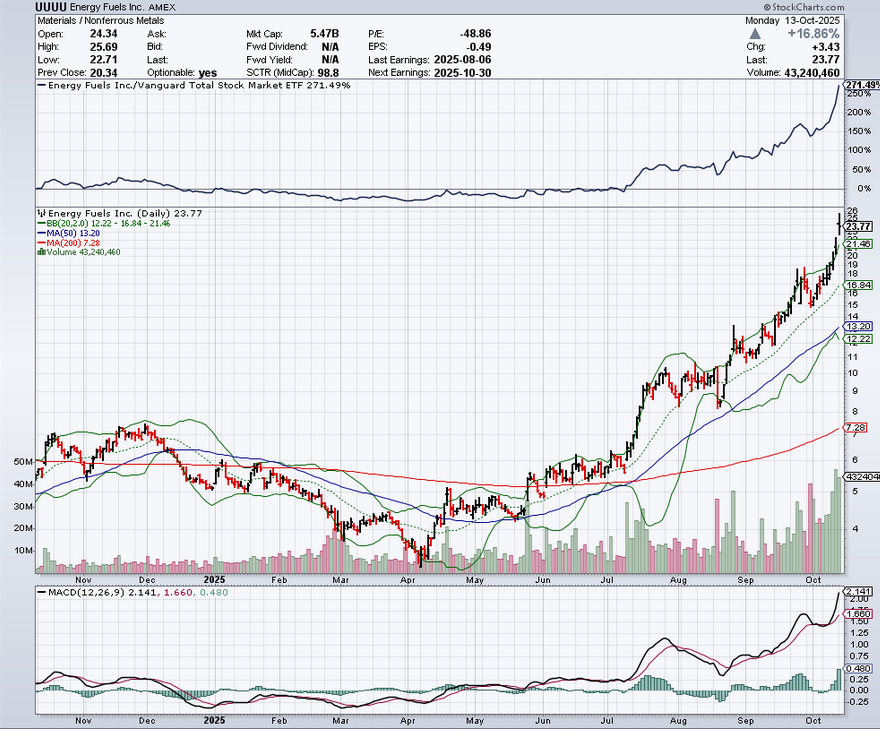Click the gray up-arrow change icon
The width and height of the screenshot is (880, 729).
coord(755,34)
